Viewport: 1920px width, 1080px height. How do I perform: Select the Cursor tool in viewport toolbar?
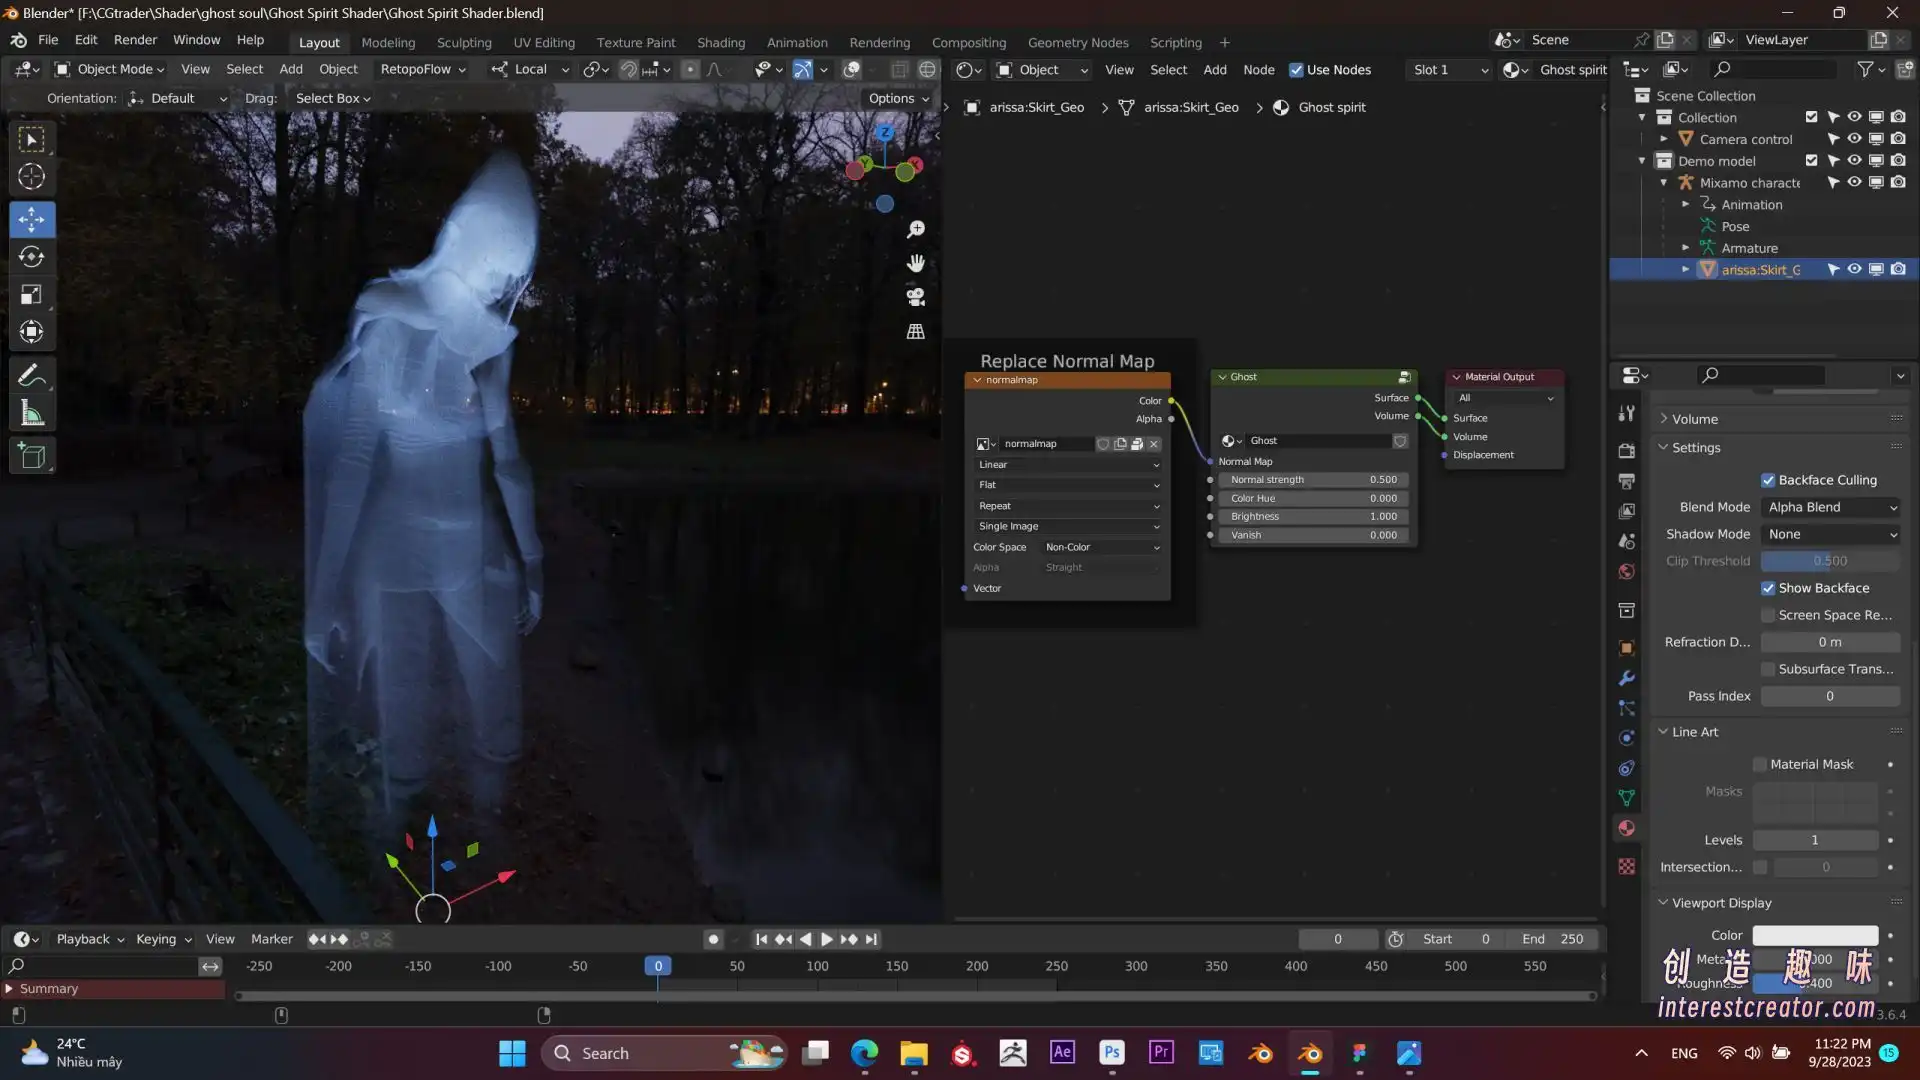[32, 177]
